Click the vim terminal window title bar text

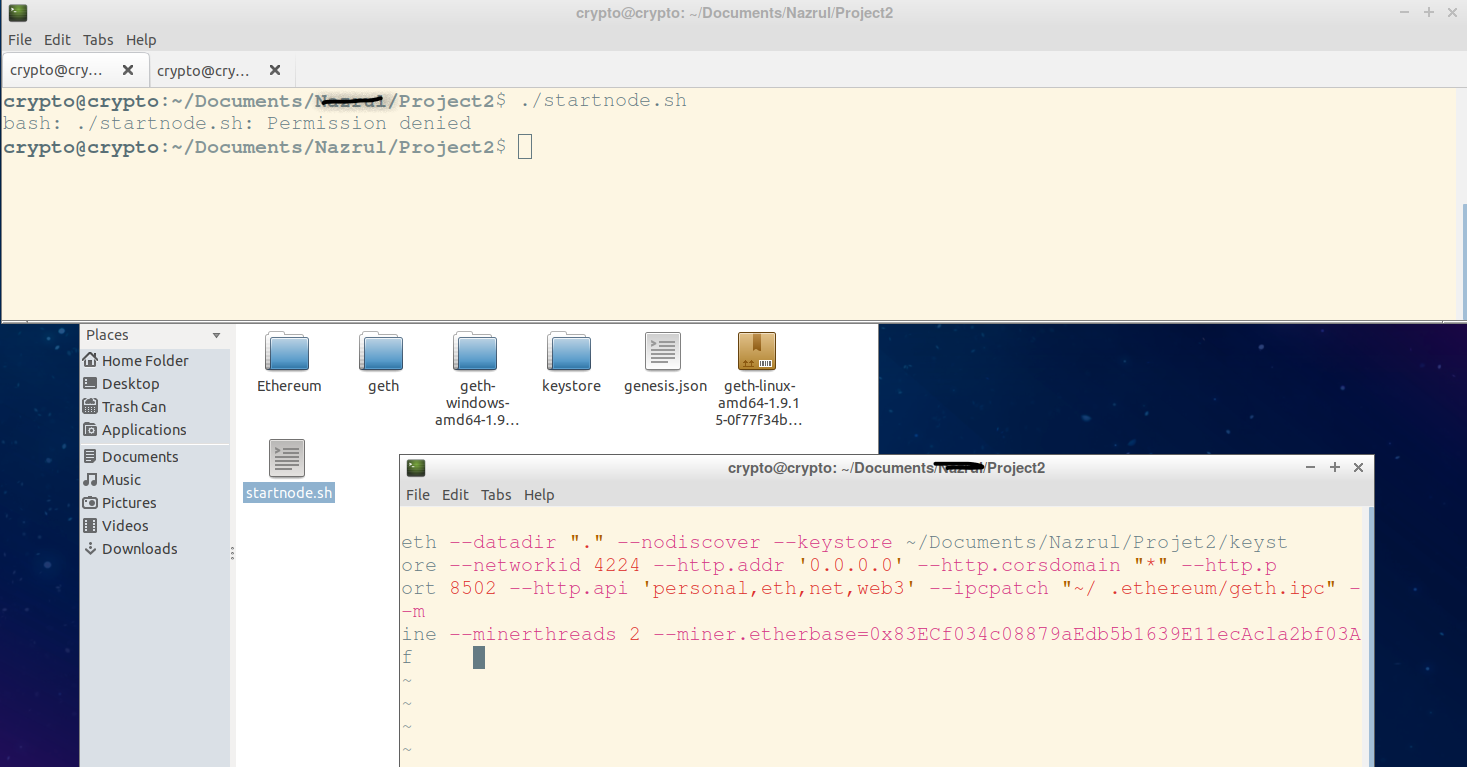point(886,468)
